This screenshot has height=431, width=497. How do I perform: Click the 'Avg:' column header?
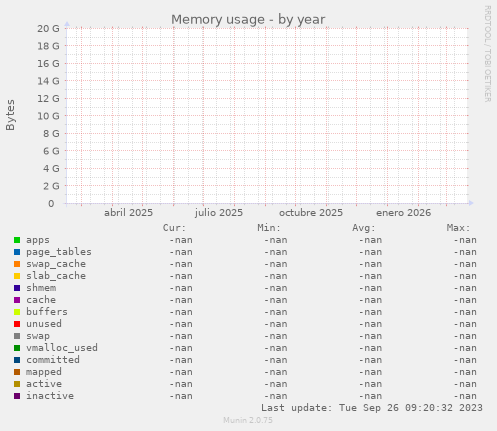tap(364, 228)
